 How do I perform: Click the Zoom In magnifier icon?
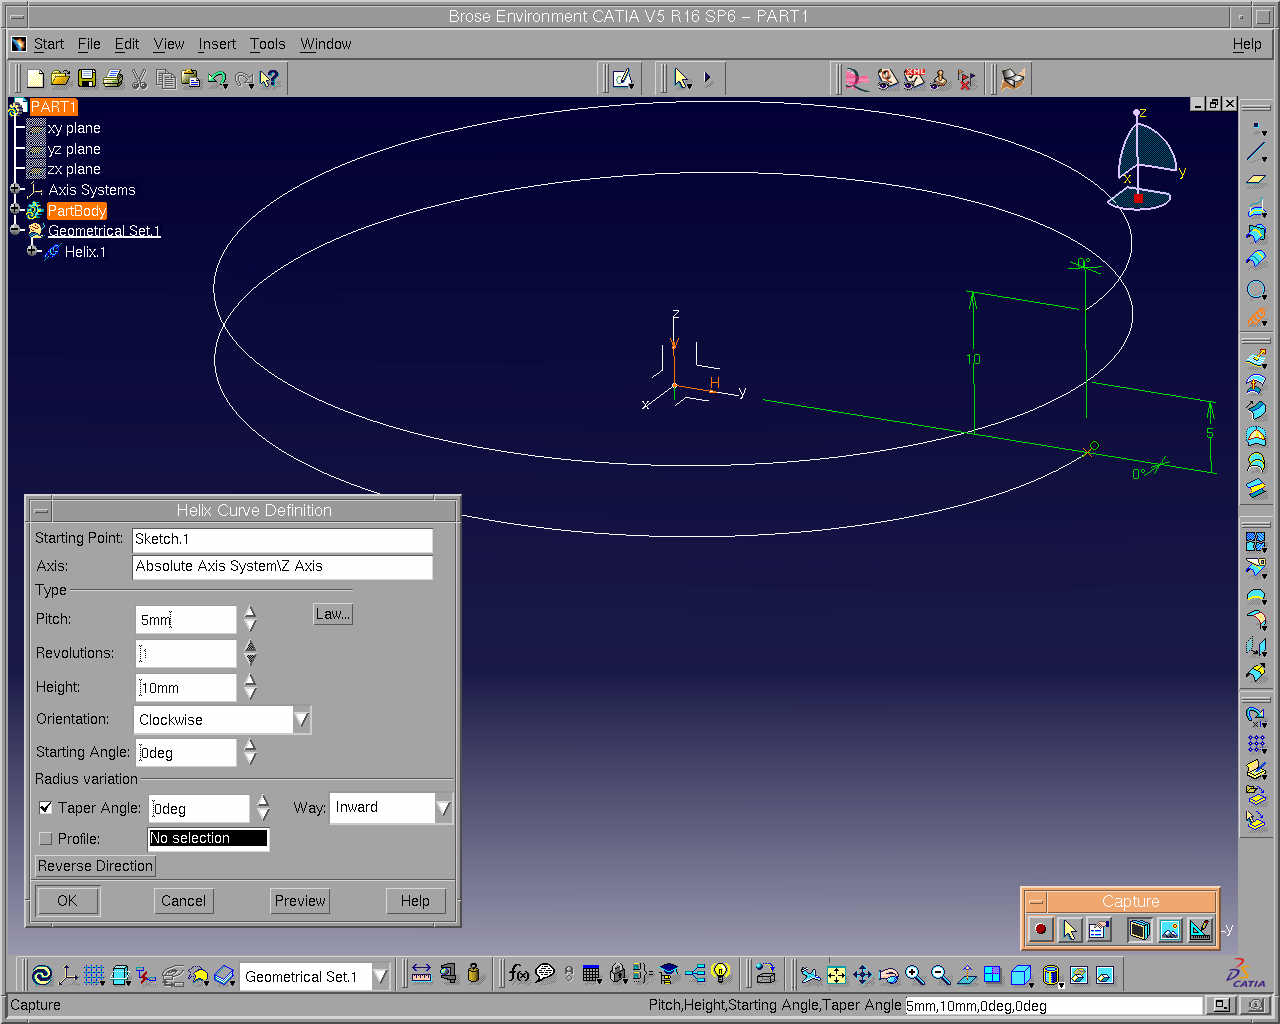(x=915, y=975)
